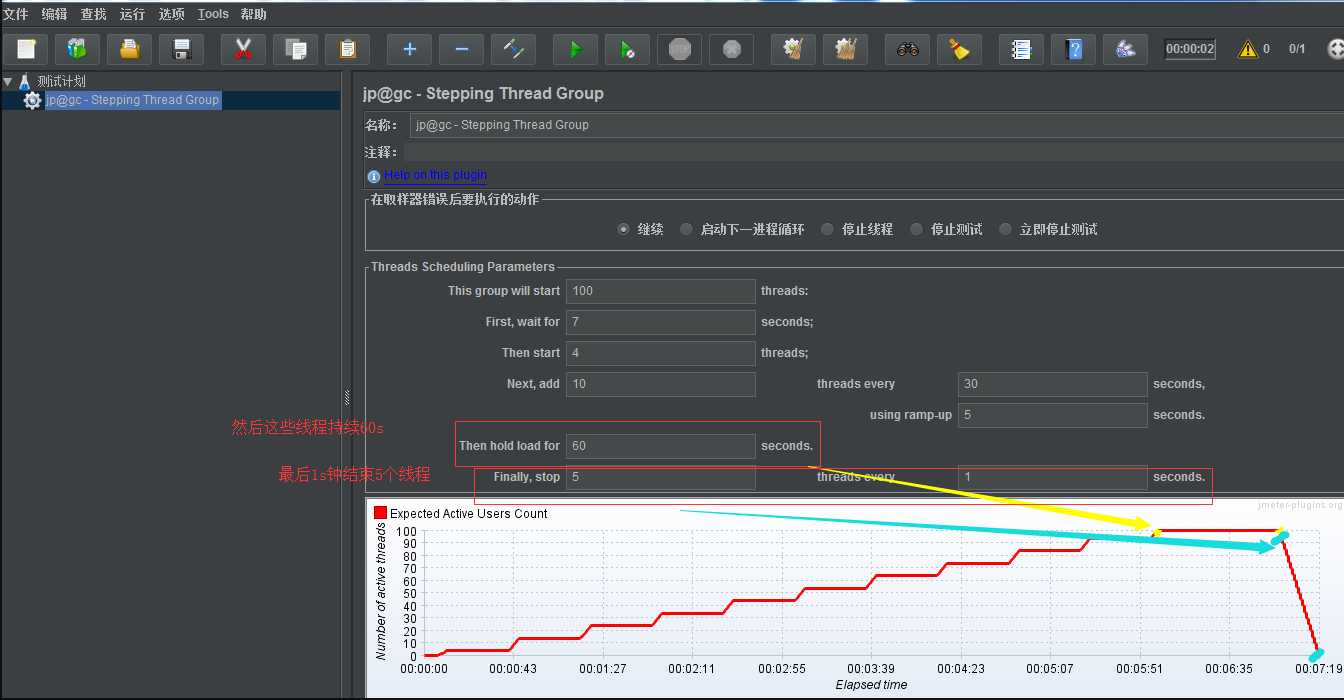Click the First, wait for seconds field
Image resolution: width=1344 pixels, height=700 pixels.
(660, 322)
